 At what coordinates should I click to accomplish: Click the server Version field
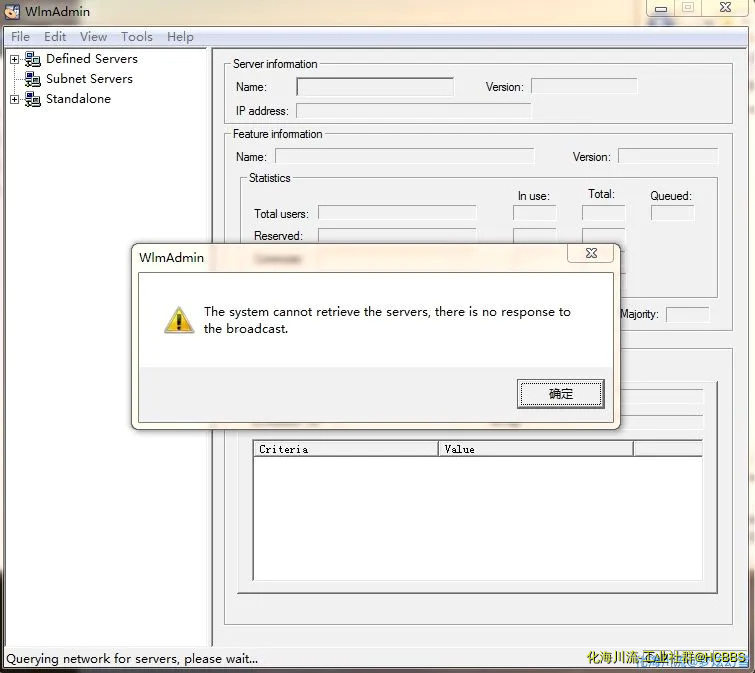pyautogui.click(x=584, y=86)
